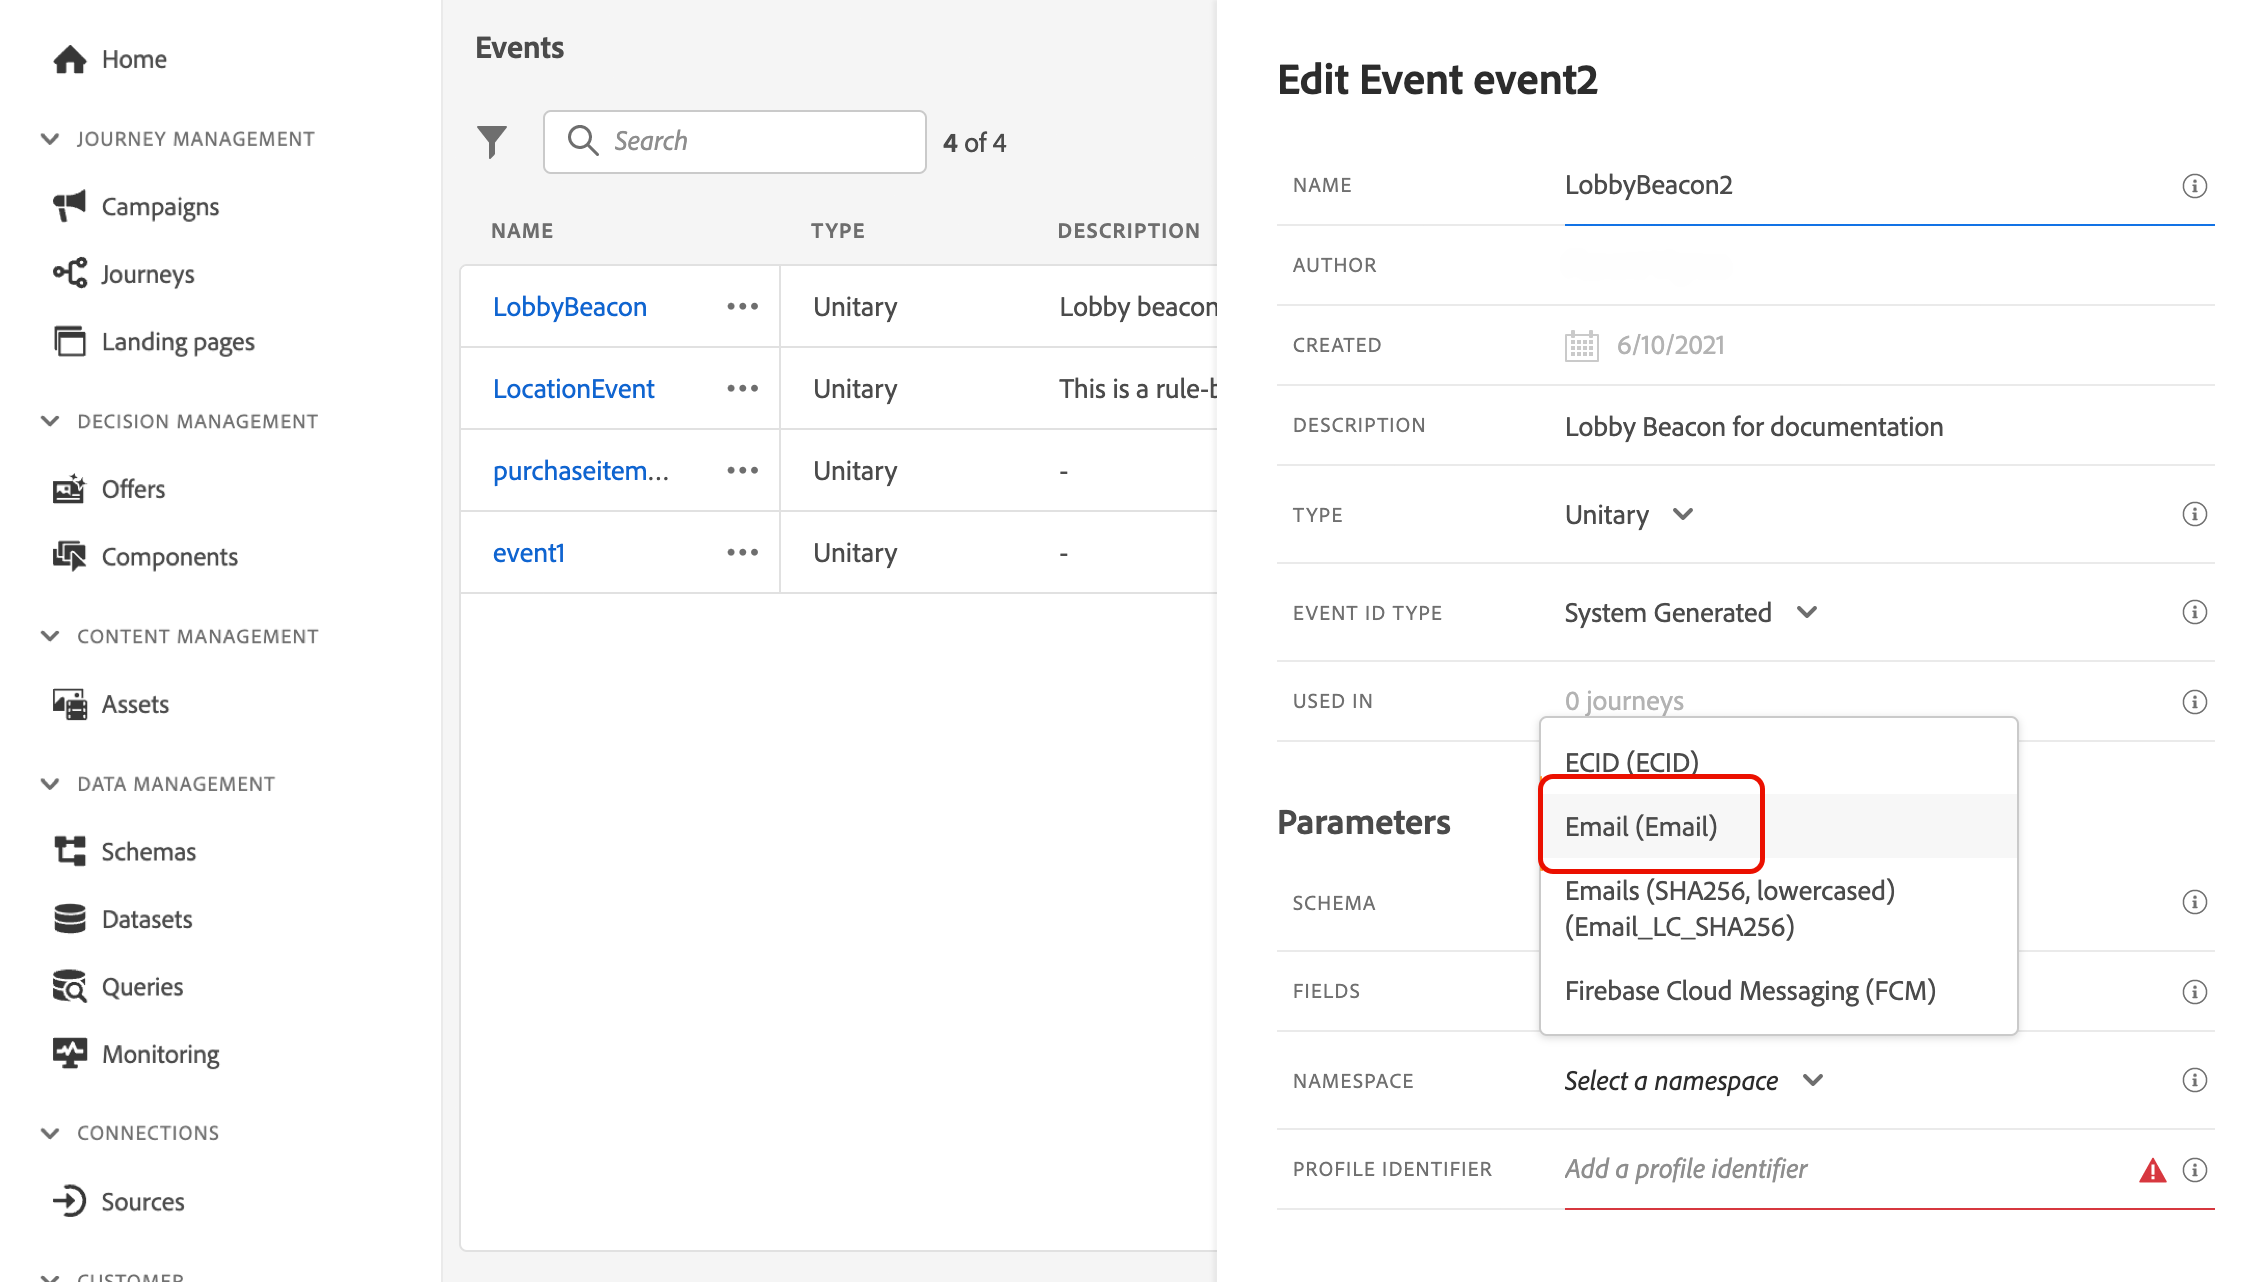Viewport: 2265px width, 1282px height.
Task: Click info icon next to Name field
Action: (x=2194, y=186)
